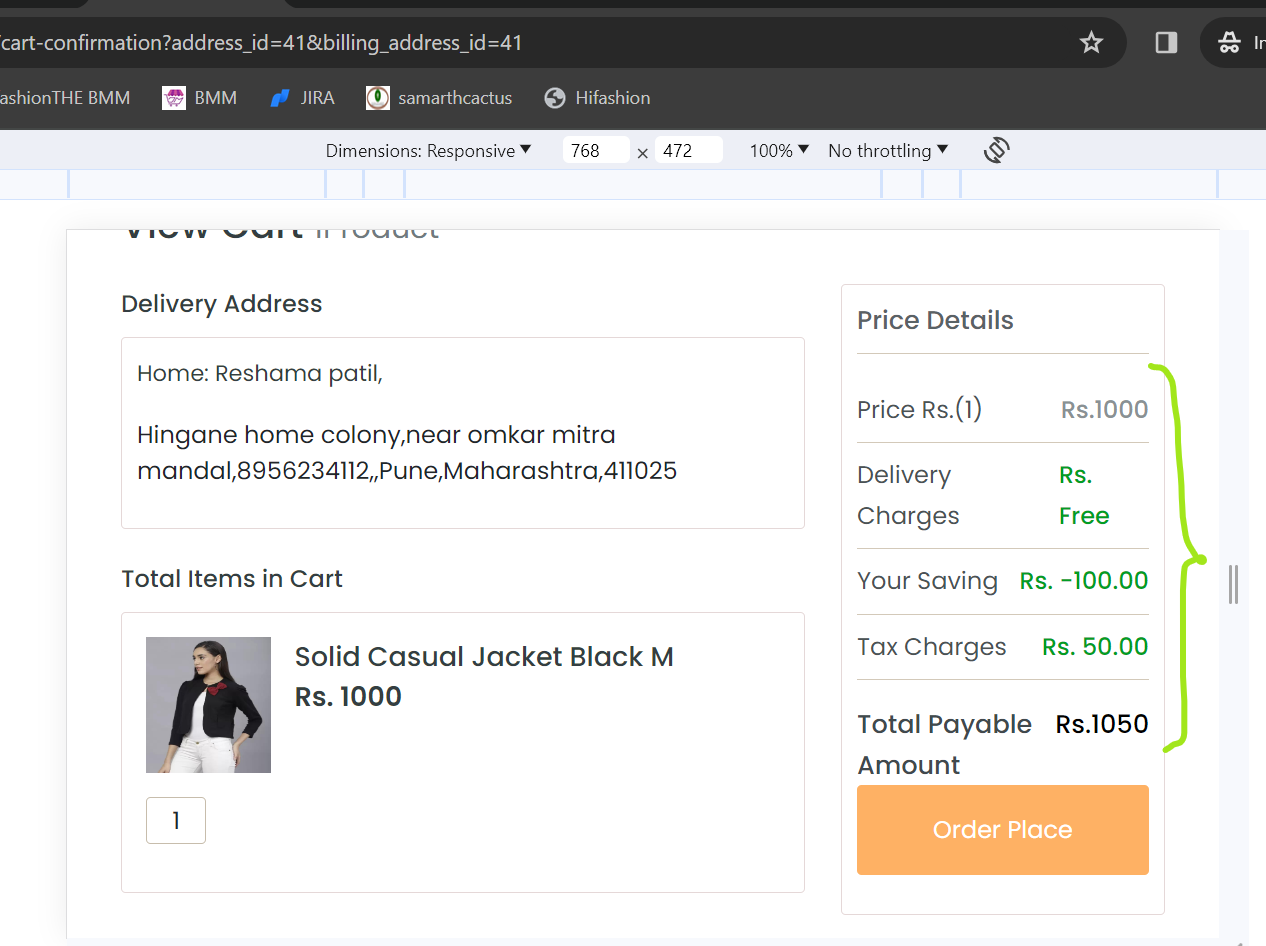Click the black jacket product thumbnail

pyautogui.click(x=208, y=705)
